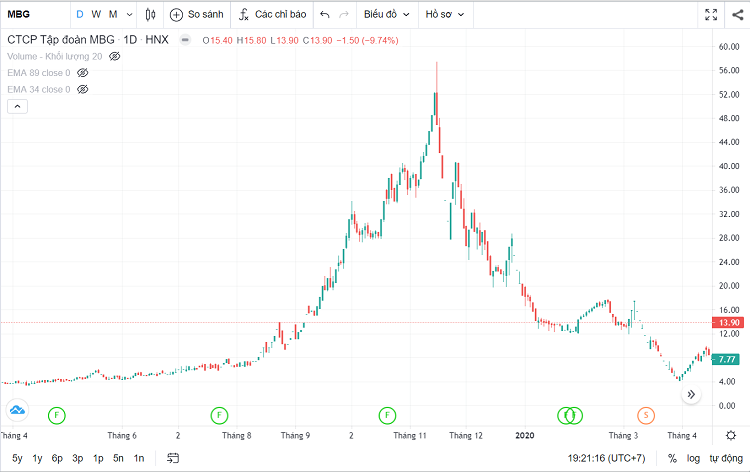Expand the Biểu đồ dropdown
The image size is (750, 472).
(x=385, y=15)
